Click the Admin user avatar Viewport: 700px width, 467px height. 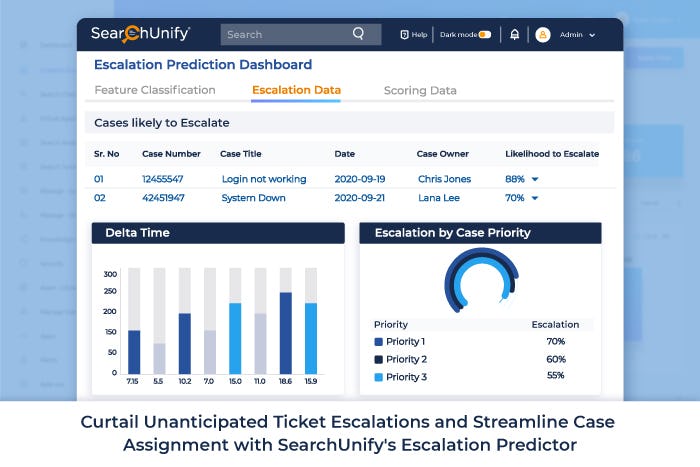tap(543, 34)
